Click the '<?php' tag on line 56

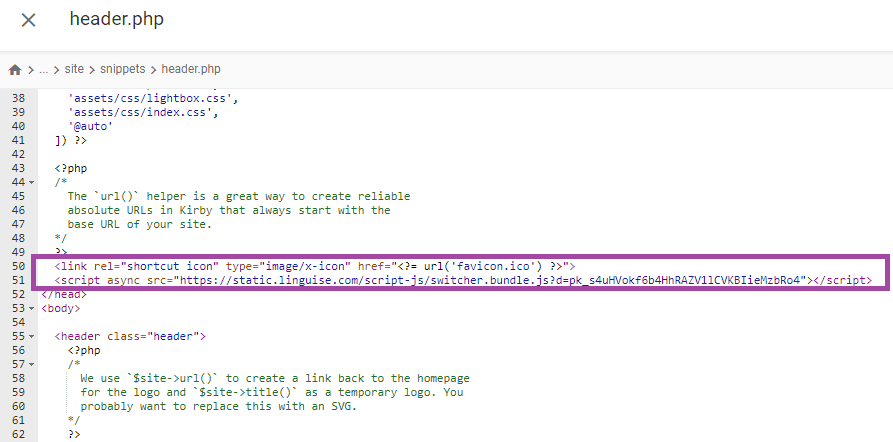click(x=84, y=350)
